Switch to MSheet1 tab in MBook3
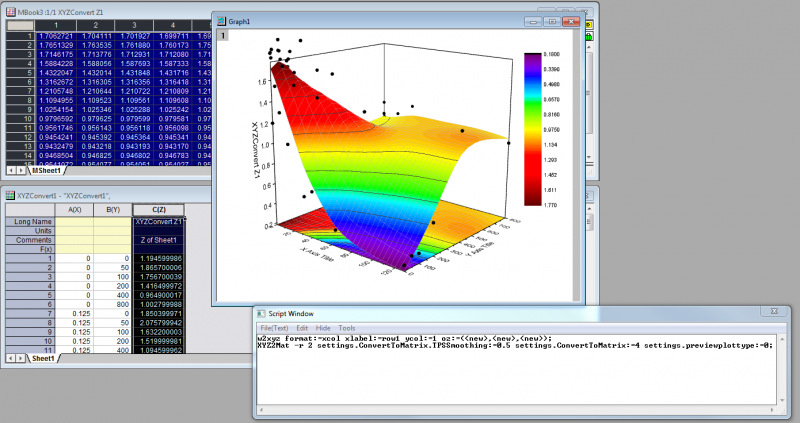Image resolution: width=800 pixels, height=423 pixels. (46, 170)
